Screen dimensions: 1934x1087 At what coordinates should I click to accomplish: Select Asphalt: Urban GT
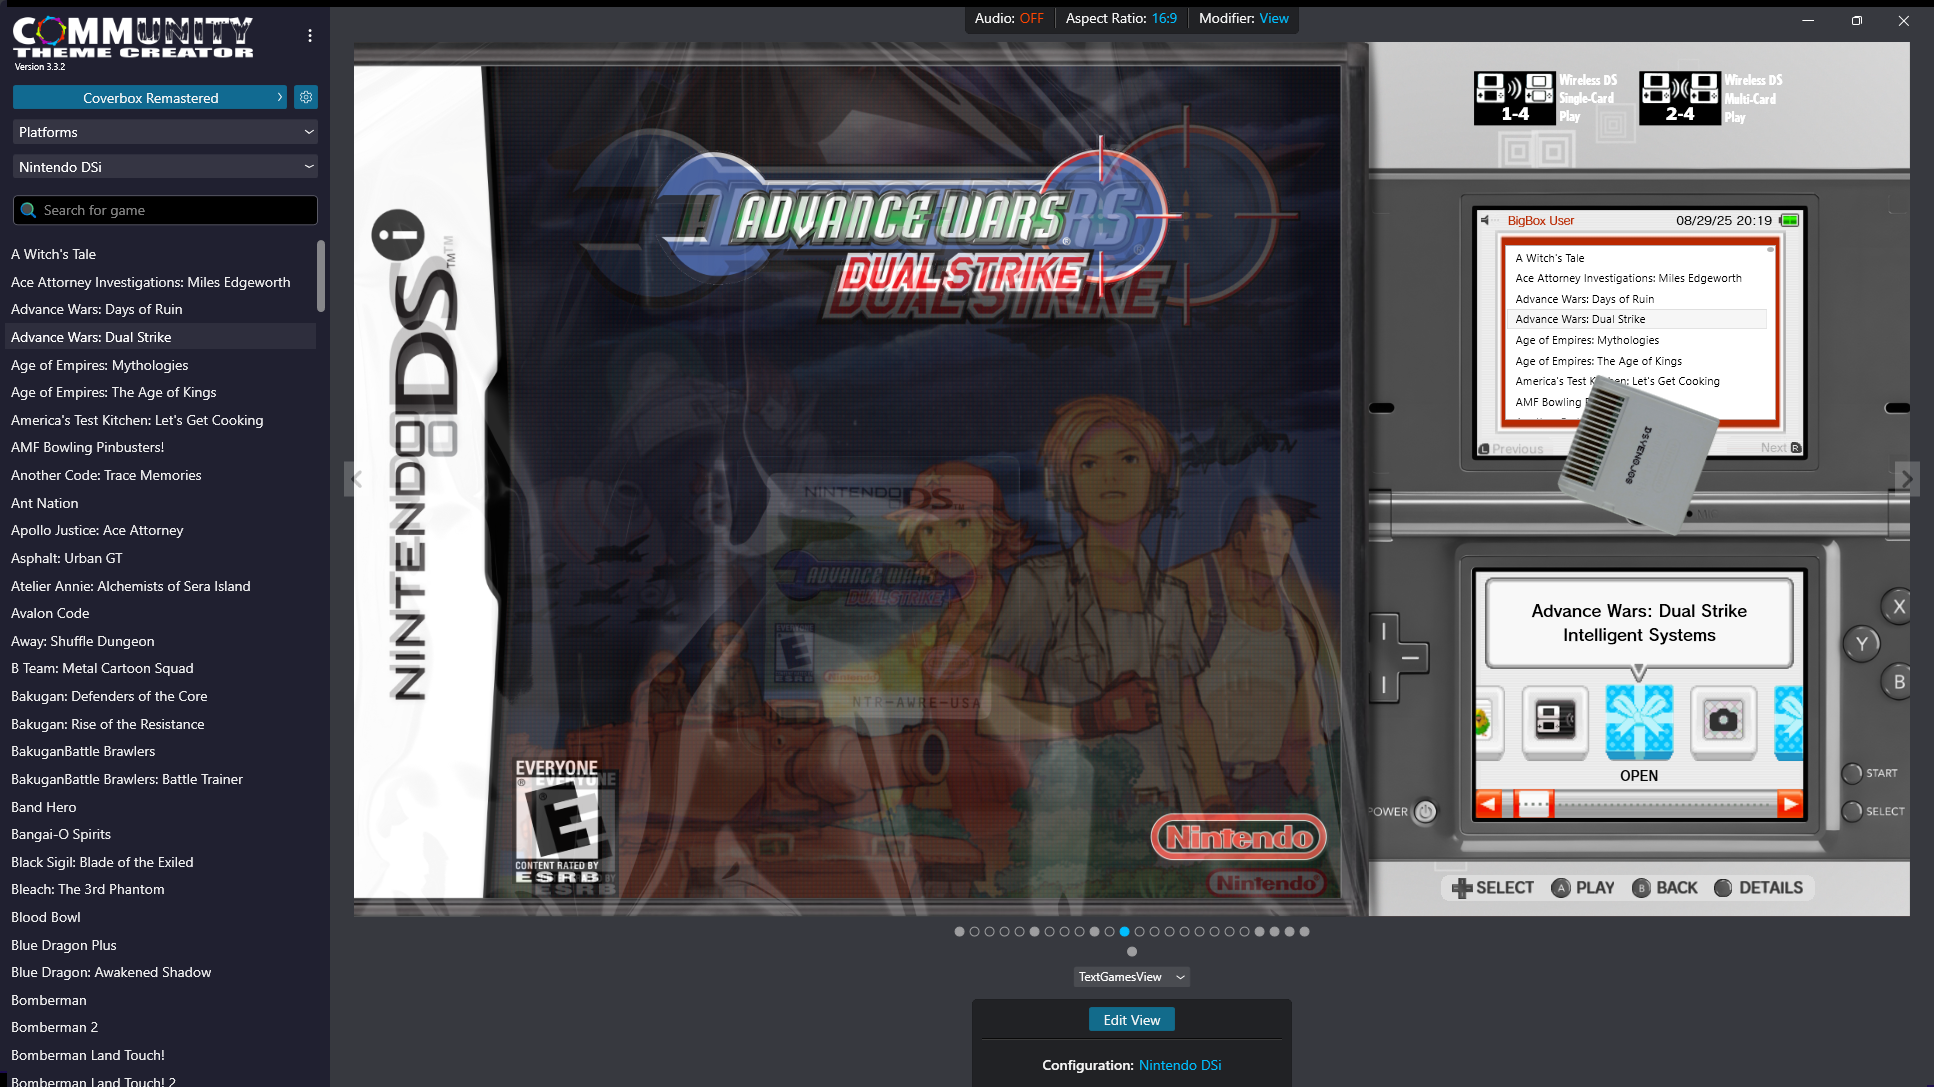[x=160, y=558]
